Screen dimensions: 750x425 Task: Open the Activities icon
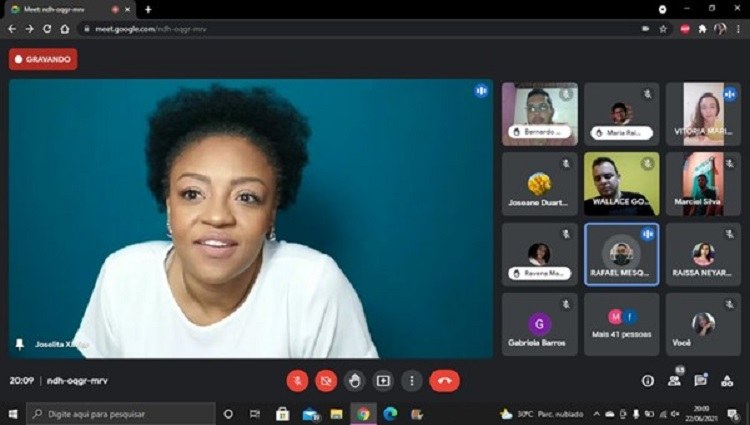(x=727, y=381)
